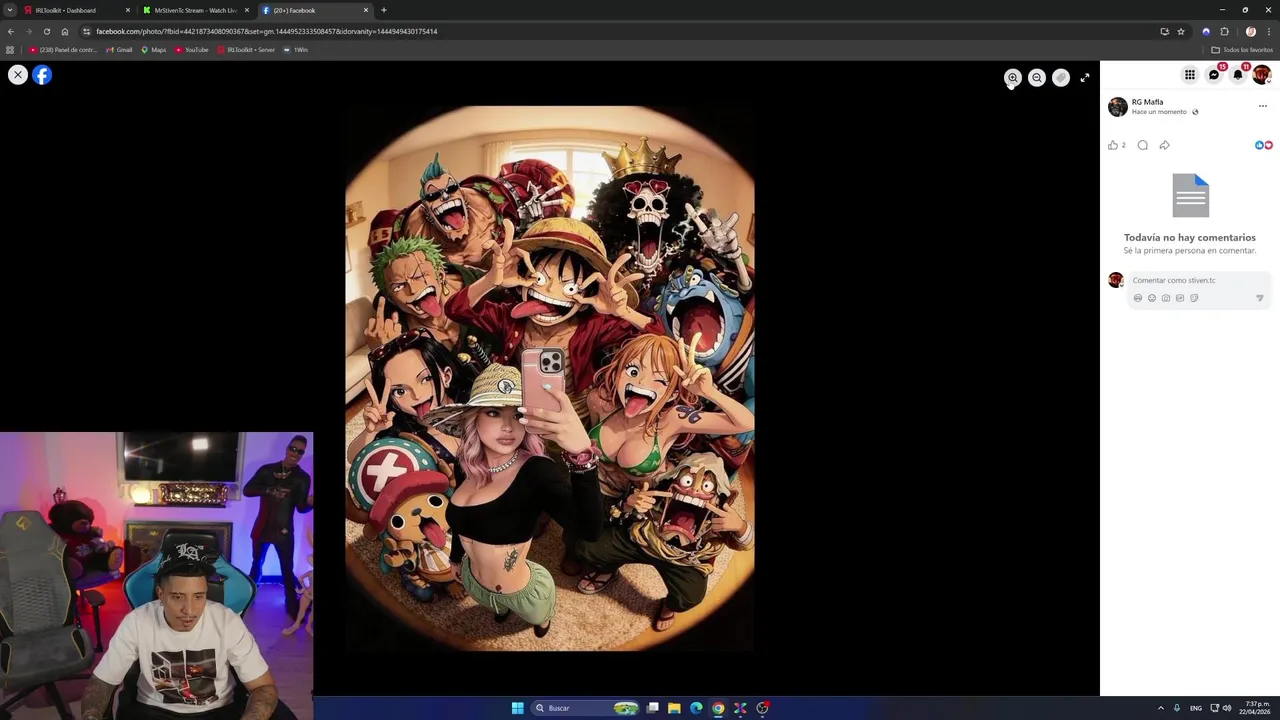
Task: Open the Windows Start menu
Action: coord(518,708)
